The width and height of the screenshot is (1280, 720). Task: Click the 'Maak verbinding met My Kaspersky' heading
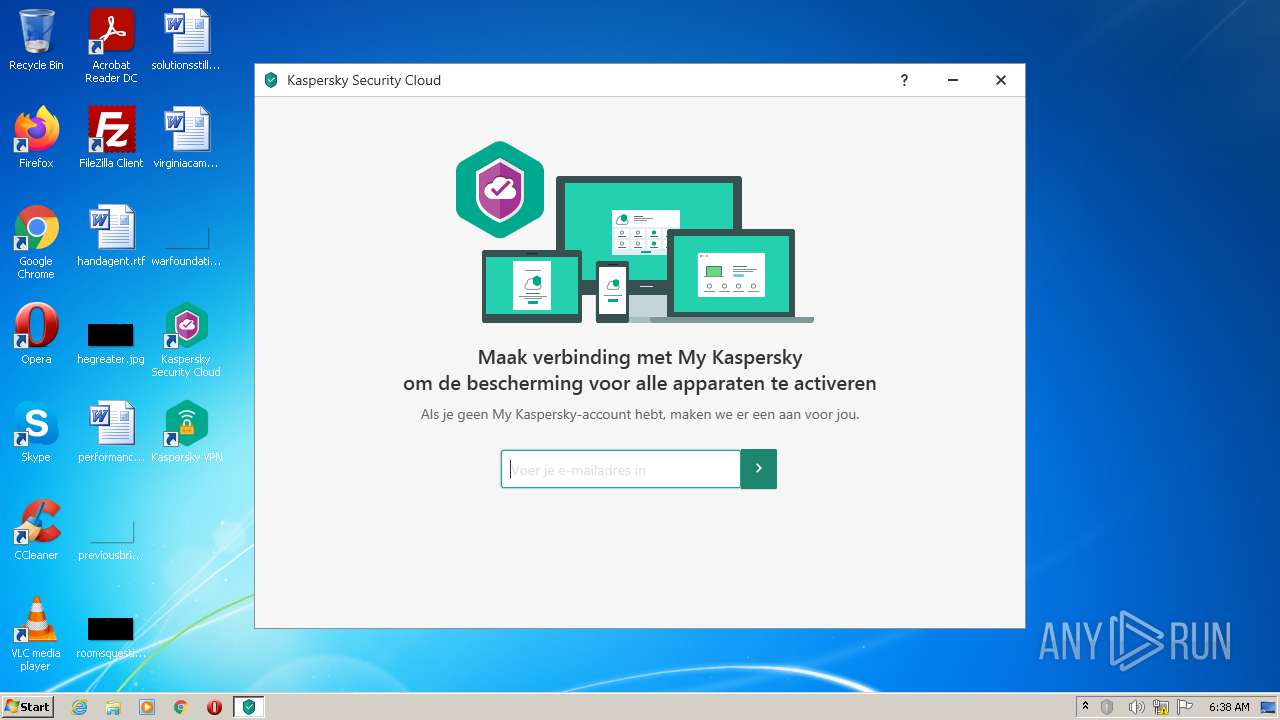(640, 357)
